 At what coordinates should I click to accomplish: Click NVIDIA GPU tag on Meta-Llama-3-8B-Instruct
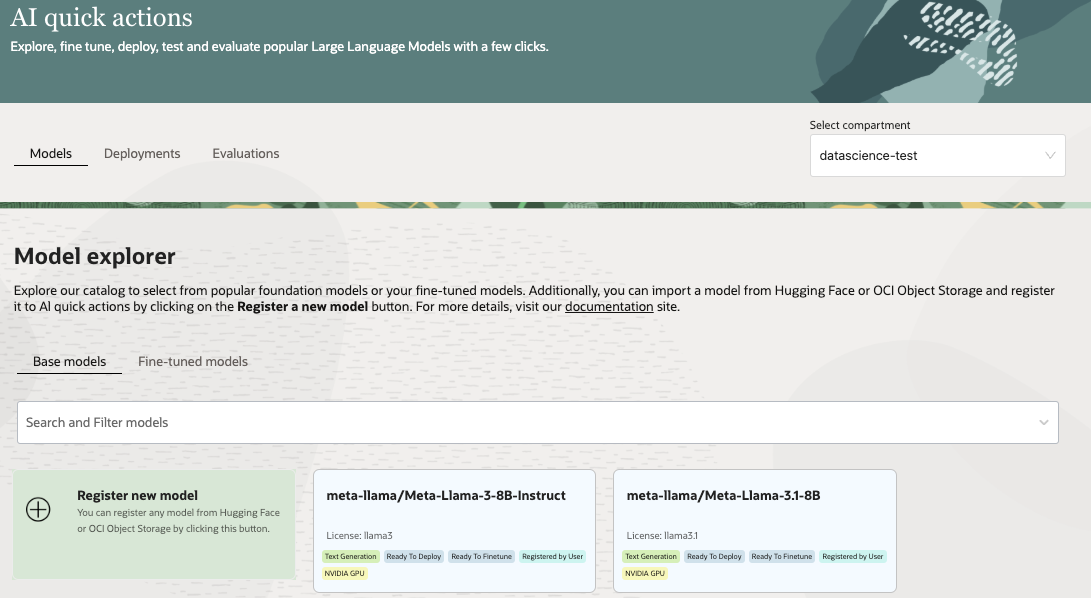pos(344,574)
